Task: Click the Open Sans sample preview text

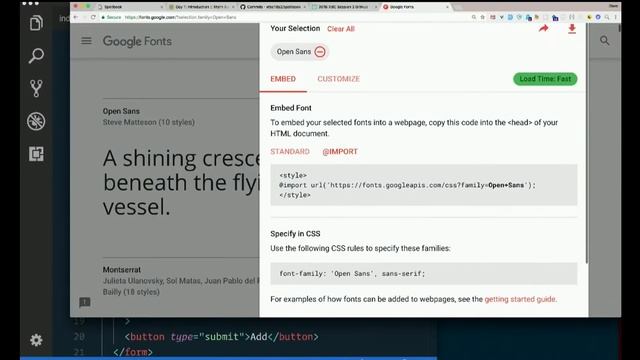Action: click(181, 182)
